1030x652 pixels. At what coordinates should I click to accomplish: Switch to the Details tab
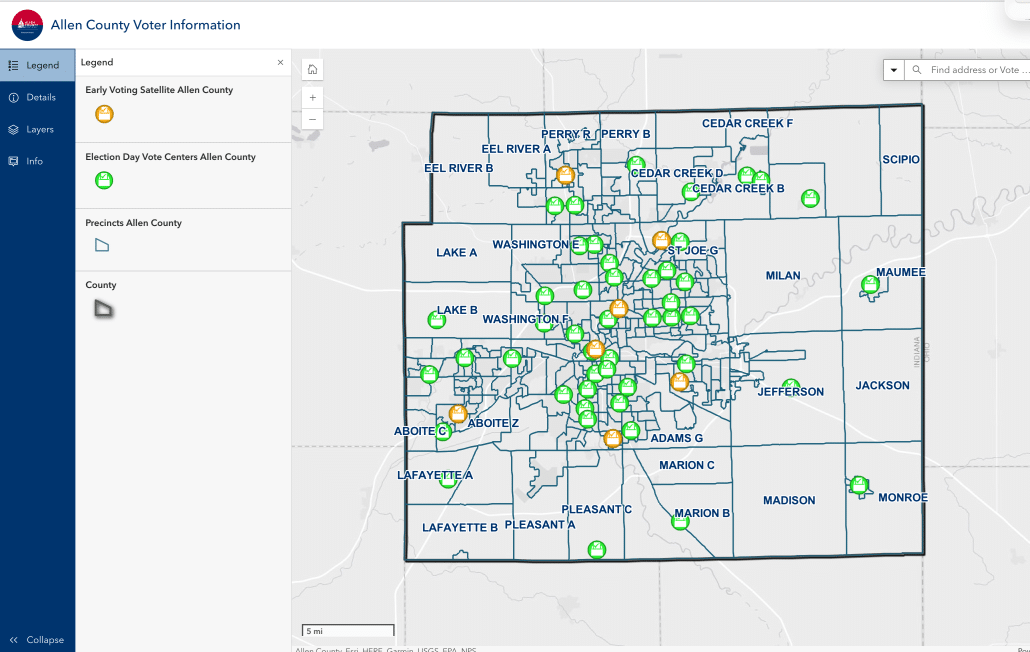click(37, 97)
